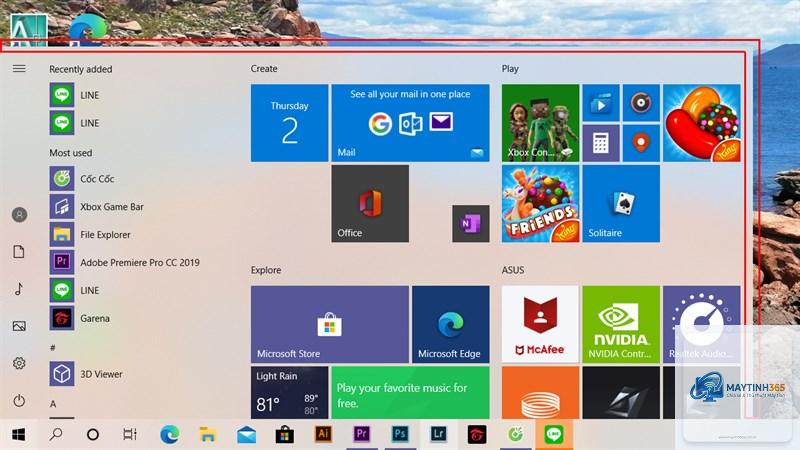Open the Light Rain weather tile

point(289,393)
